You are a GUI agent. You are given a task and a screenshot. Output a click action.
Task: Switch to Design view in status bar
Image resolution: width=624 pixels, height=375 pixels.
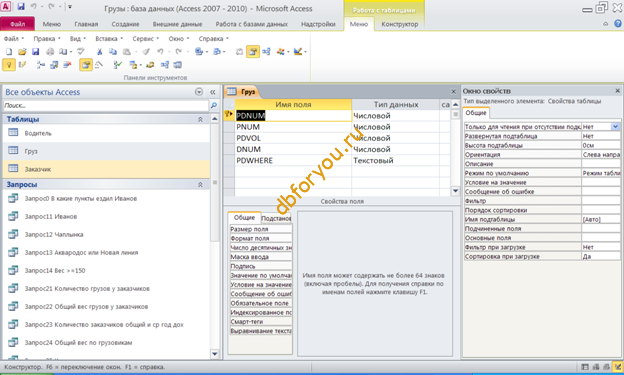tap(617, 367)
